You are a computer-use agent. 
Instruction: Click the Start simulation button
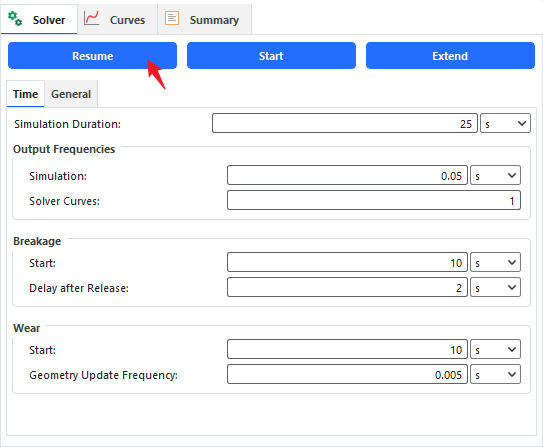click(x=271, y=56)
